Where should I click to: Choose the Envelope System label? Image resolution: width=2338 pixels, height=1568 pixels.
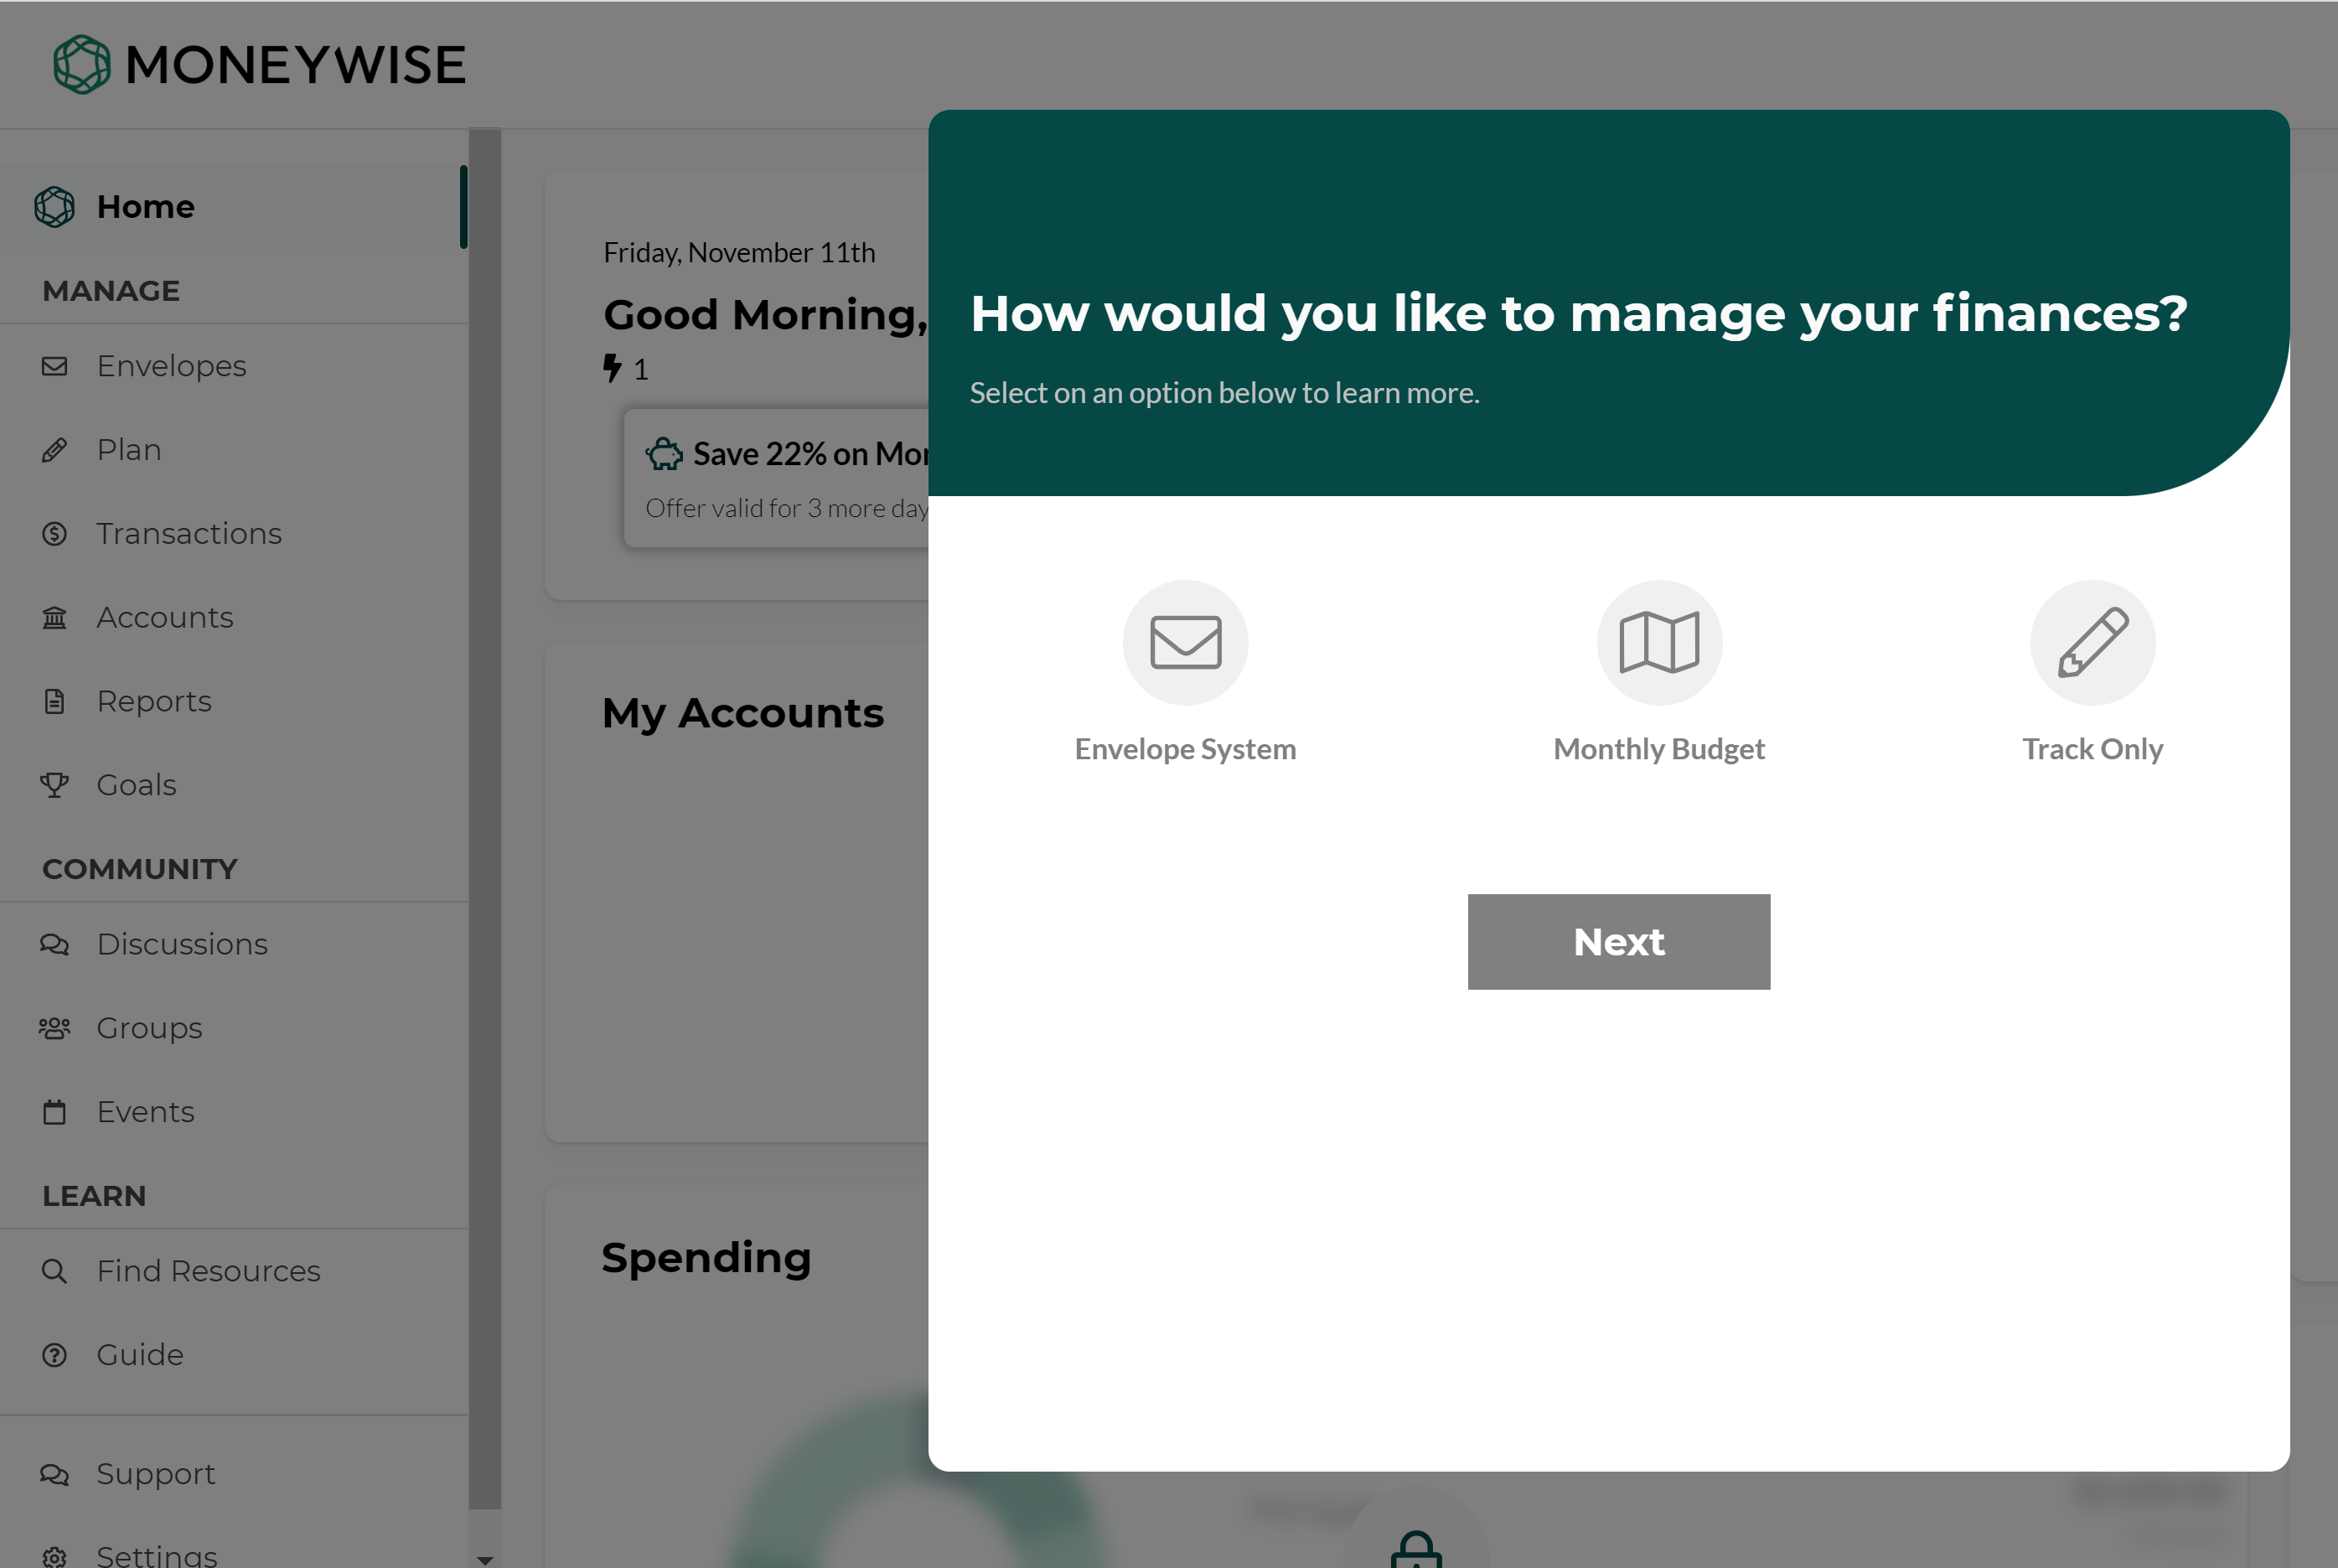tap(1185, 749)
